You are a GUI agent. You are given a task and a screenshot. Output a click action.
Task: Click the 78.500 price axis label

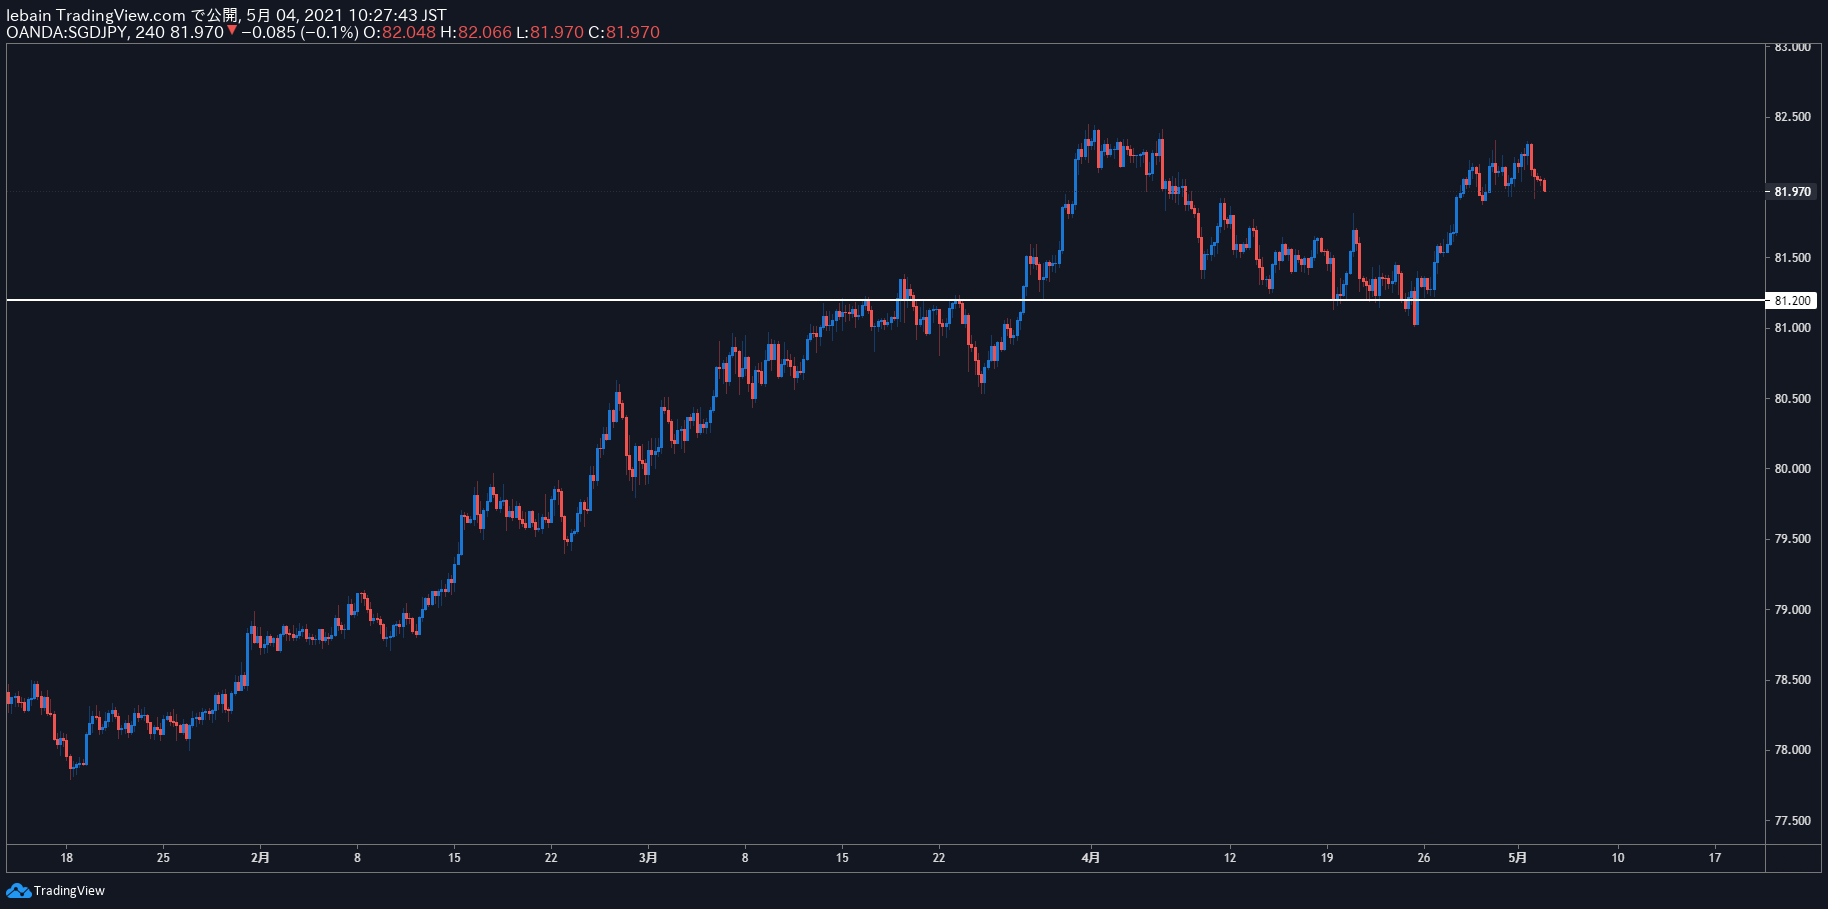pyautogui.click(x=1792, y=680)
